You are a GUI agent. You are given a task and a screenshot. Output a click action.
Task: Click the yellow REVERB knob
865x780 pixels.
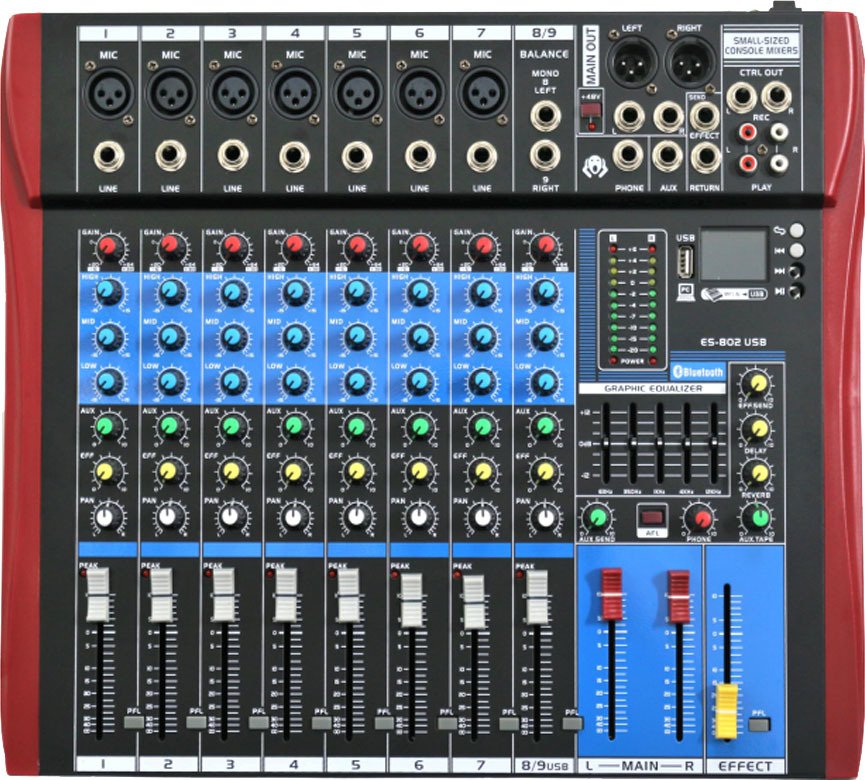click(x=759, y=473)
